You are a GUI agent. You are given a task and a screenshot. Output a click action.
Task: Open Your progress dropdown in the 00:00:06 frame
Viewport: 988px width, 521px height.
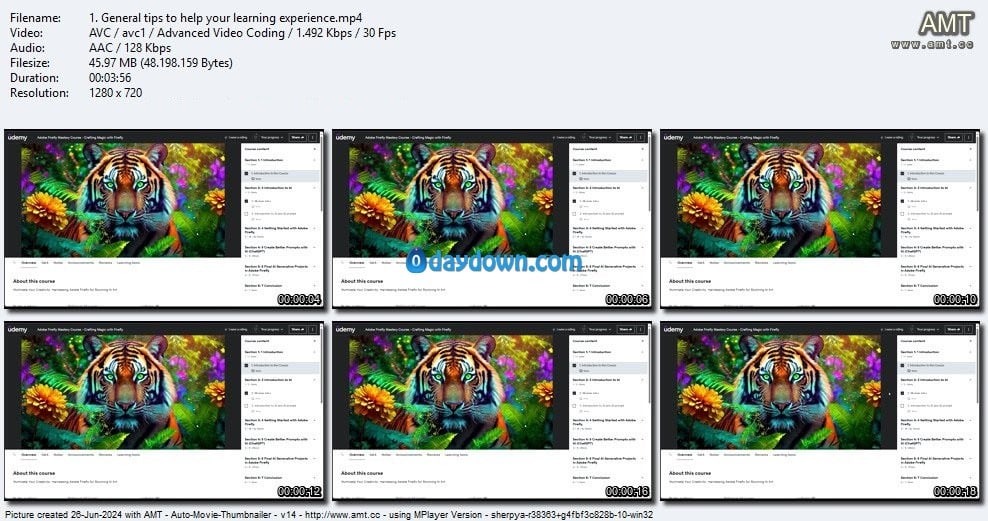599,137
